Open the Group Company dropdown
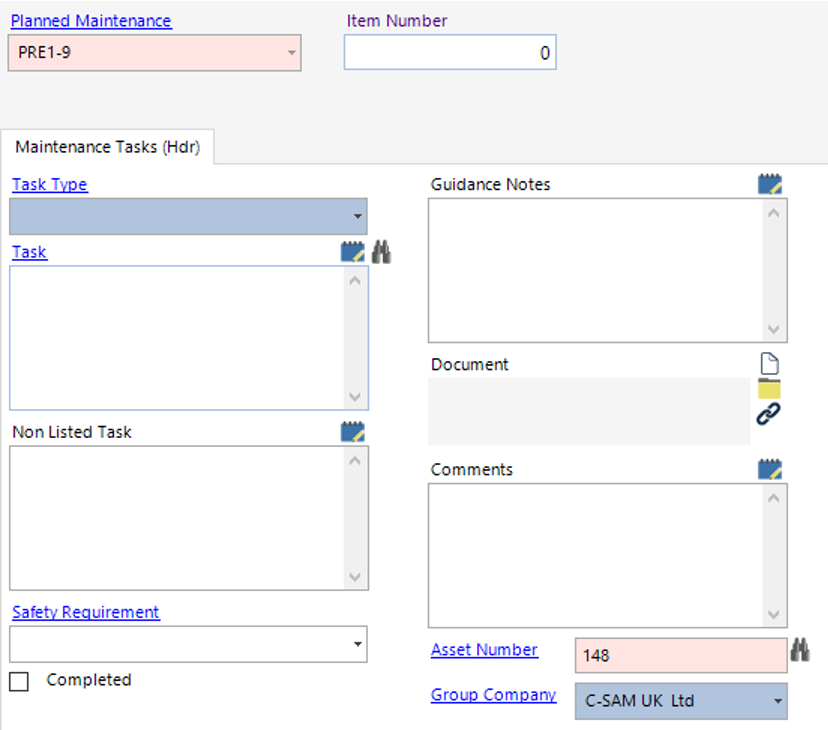Viewport: 828px width, 730px height. 776,701
